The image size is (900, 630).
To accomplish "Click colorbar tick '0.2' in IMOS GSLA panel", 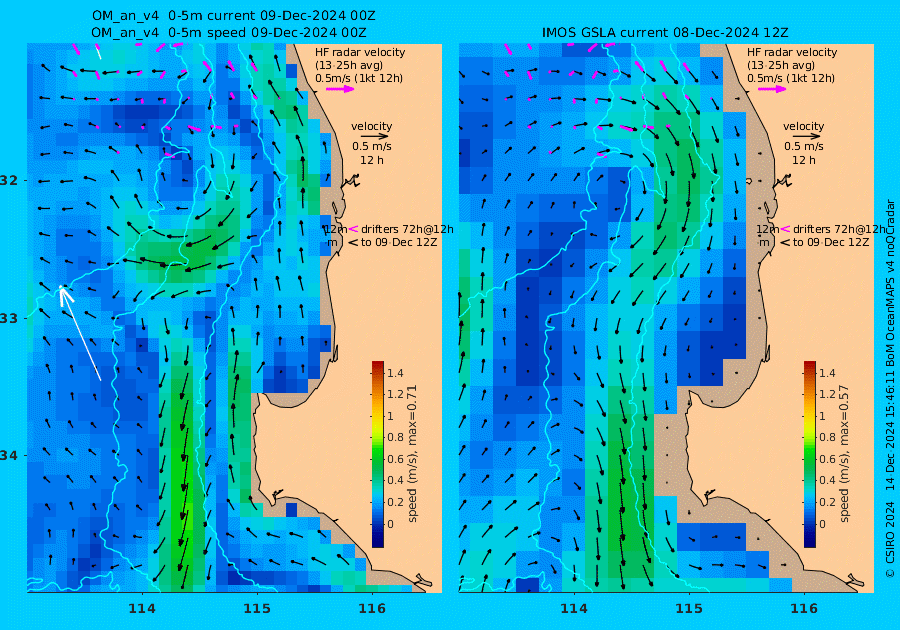I will pyautogui.click(x=827, y=502).
